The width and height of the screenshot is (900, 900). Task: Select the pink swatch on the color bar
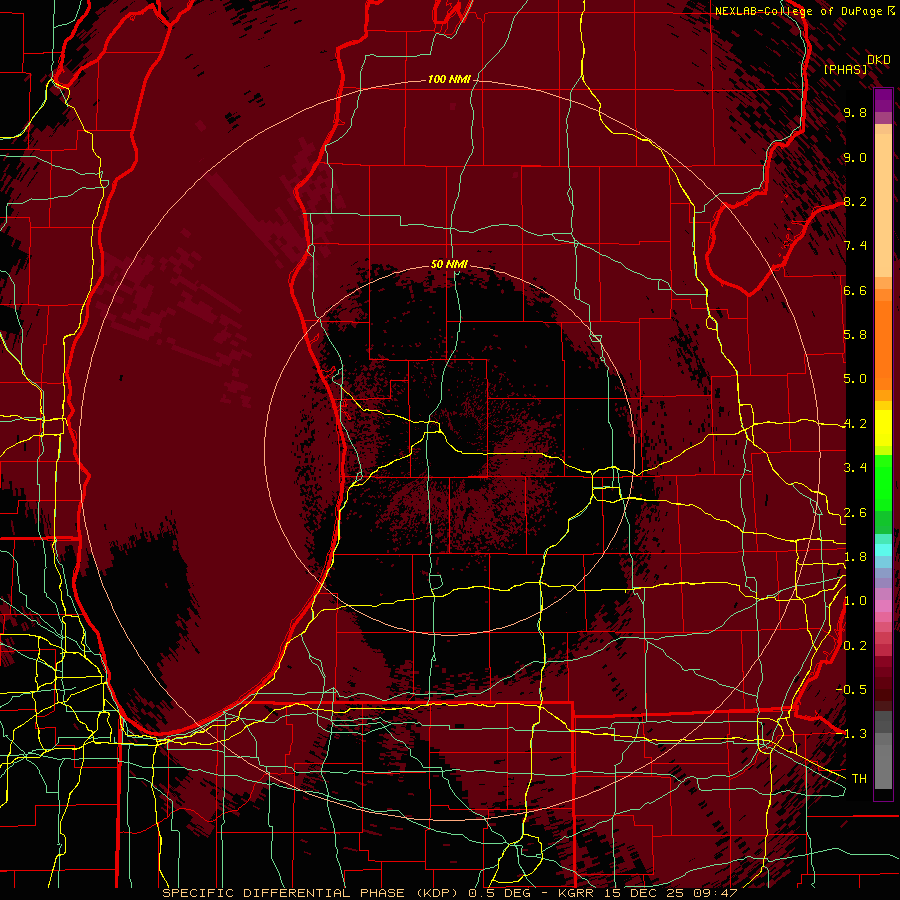(x=883, y=606)
